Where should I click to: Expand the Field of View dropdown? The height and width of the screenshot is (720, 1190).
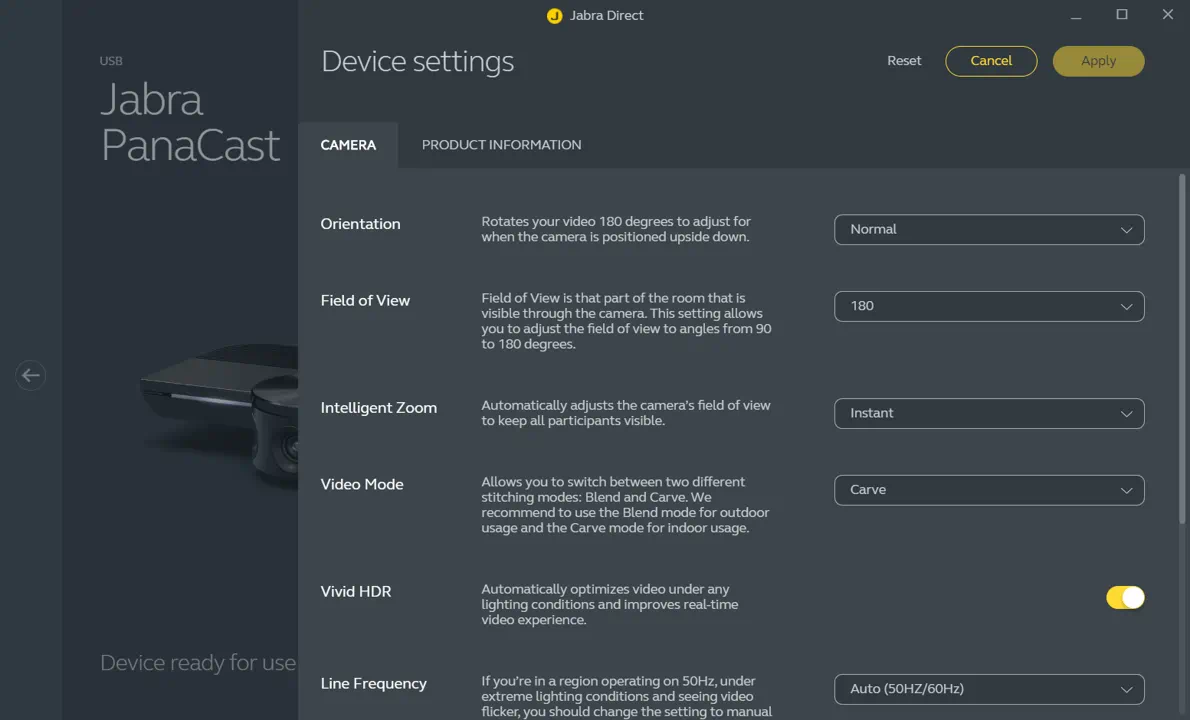pos(988,306)
